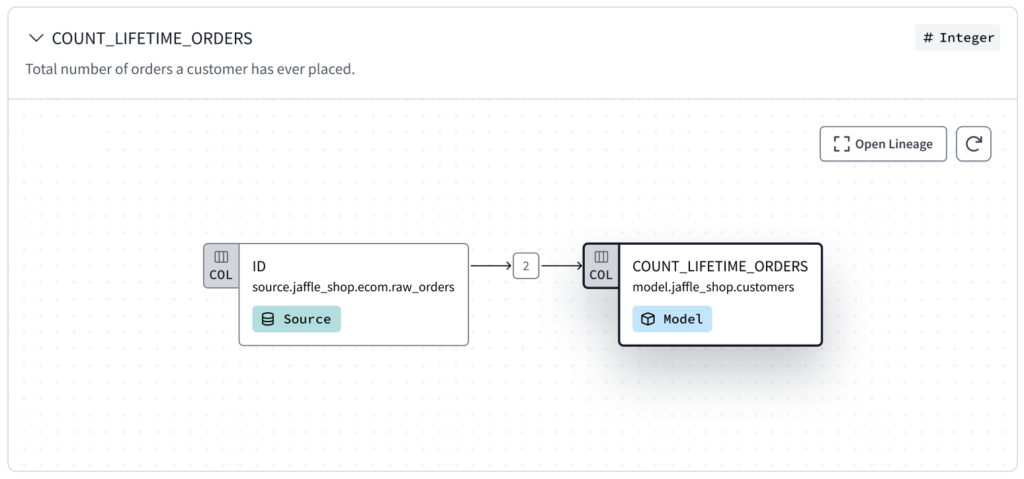Click model.jaffle_shop.customers path text
Viewport: 1024px width, 479px height.
(713, 287)
